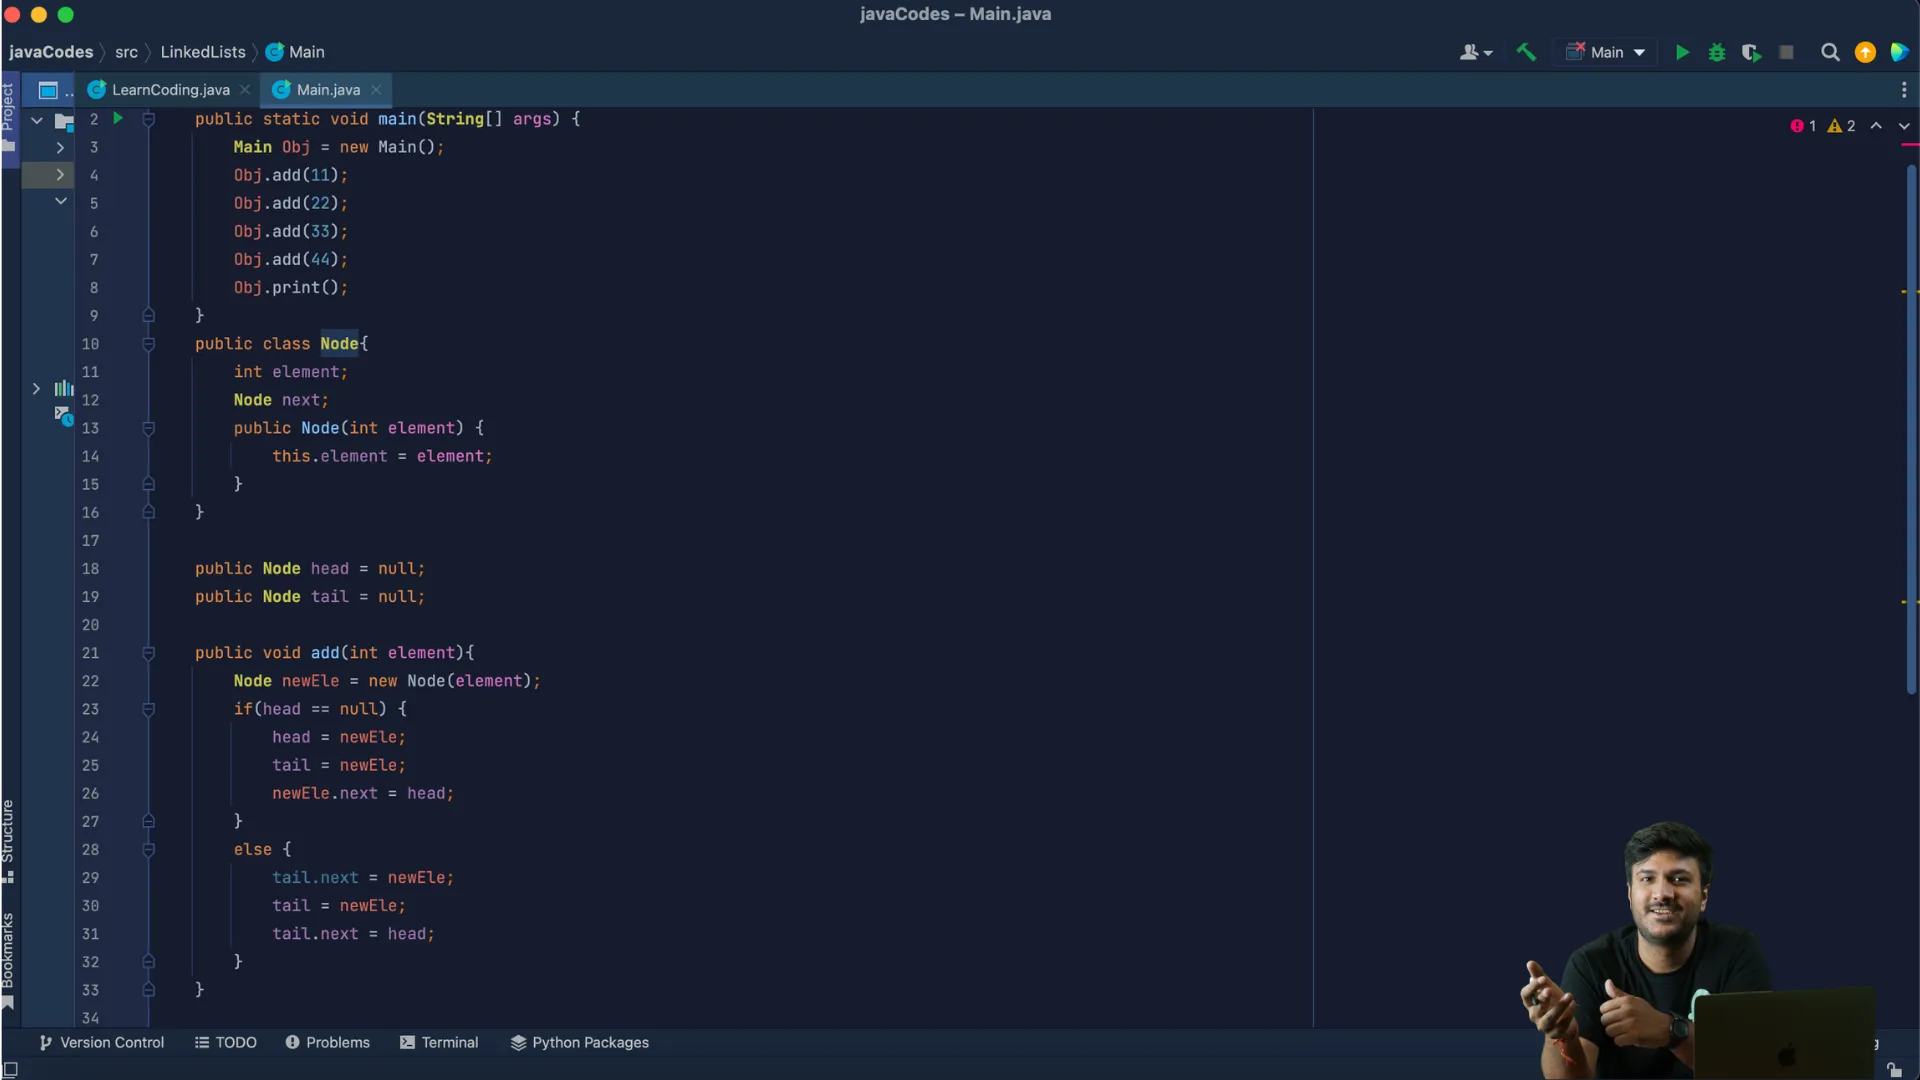Run the Main configuration with the green play button

pyautogui.click(x=1682, y=52)
